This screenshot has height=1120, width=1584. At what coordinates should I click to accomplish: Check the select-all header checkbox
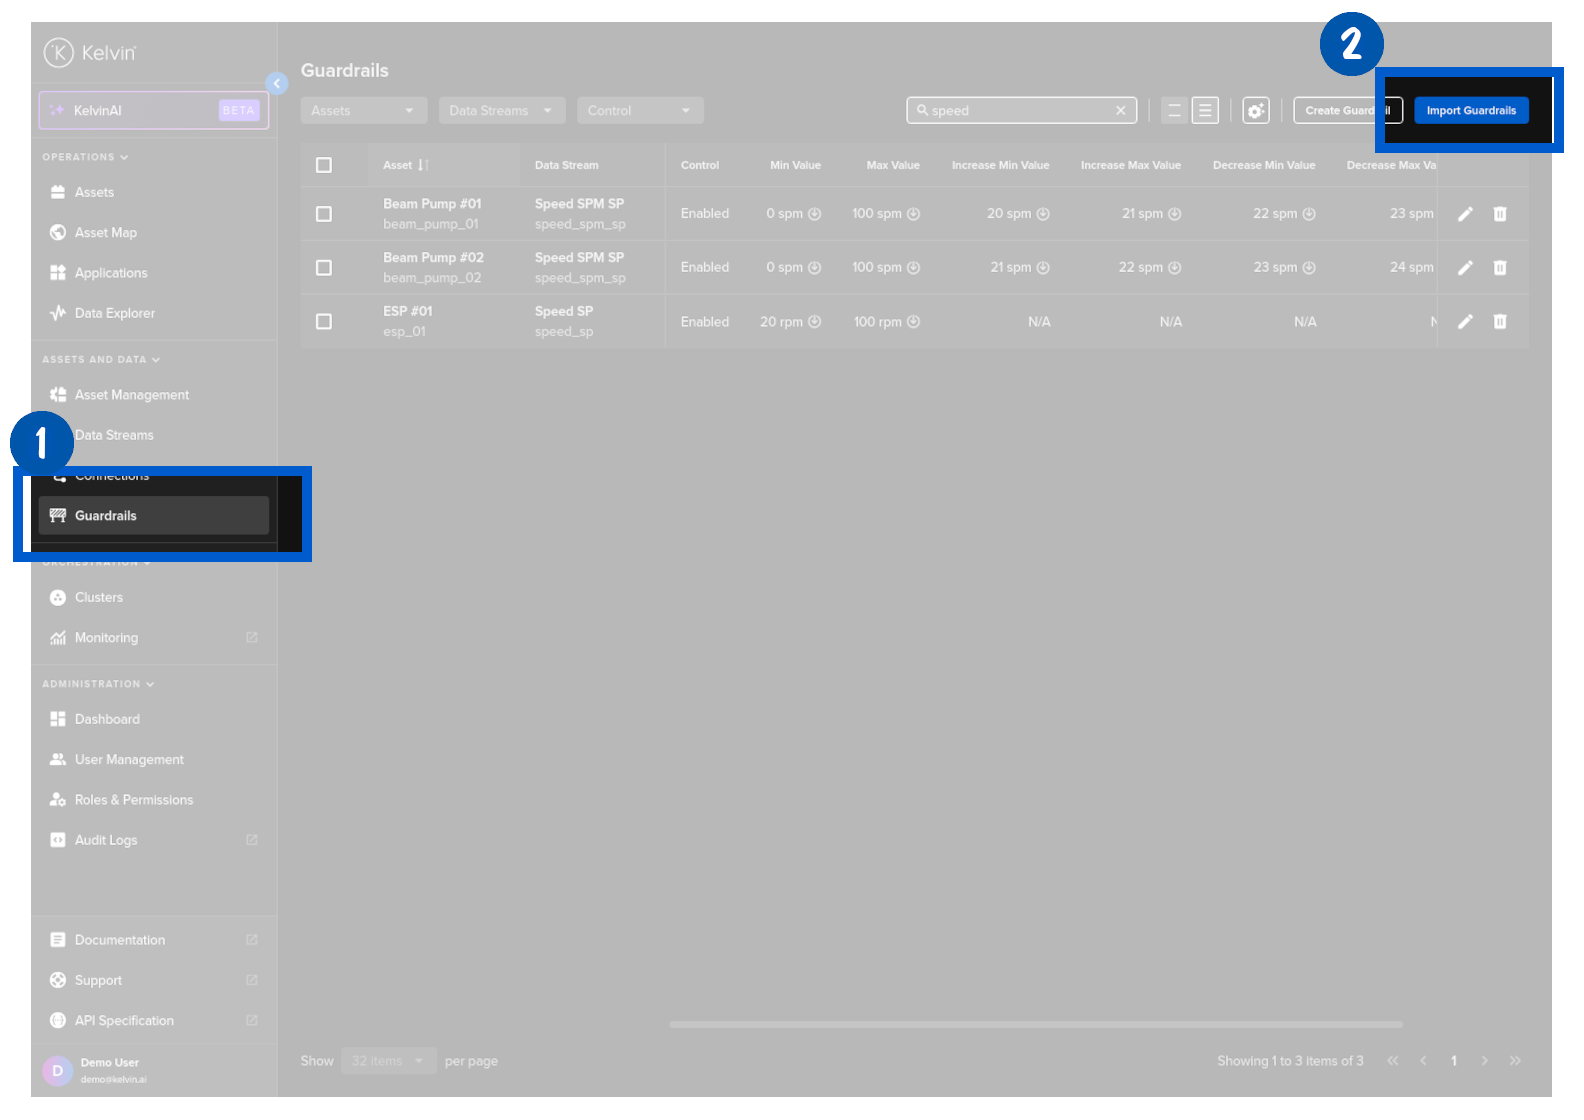click(x=324, y=165)
